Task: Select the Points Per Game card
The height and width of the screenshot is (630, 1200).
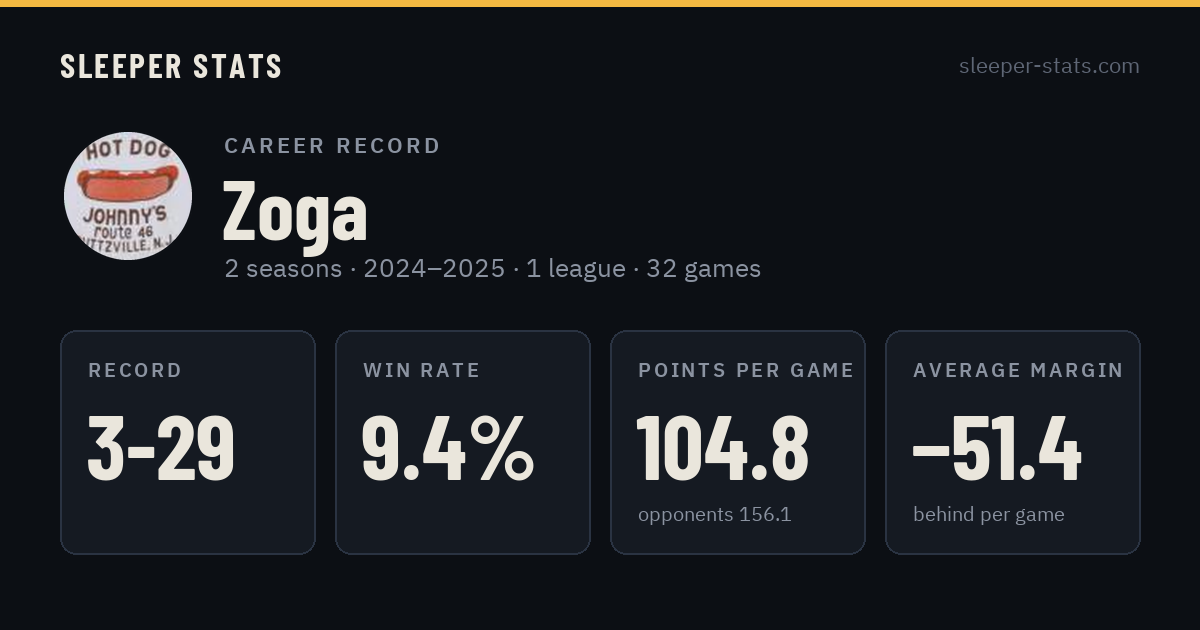Action: [738, 442]
